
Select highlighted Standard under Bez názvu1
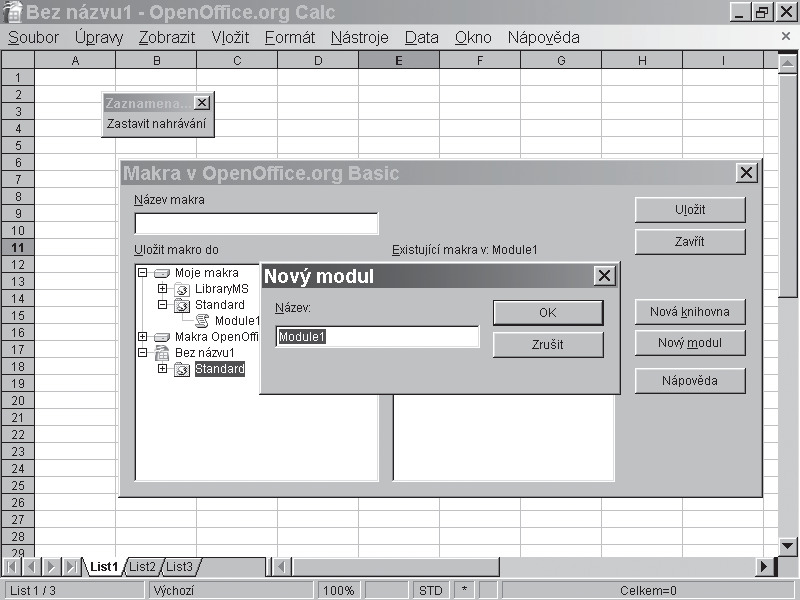(x=219, y=369)
